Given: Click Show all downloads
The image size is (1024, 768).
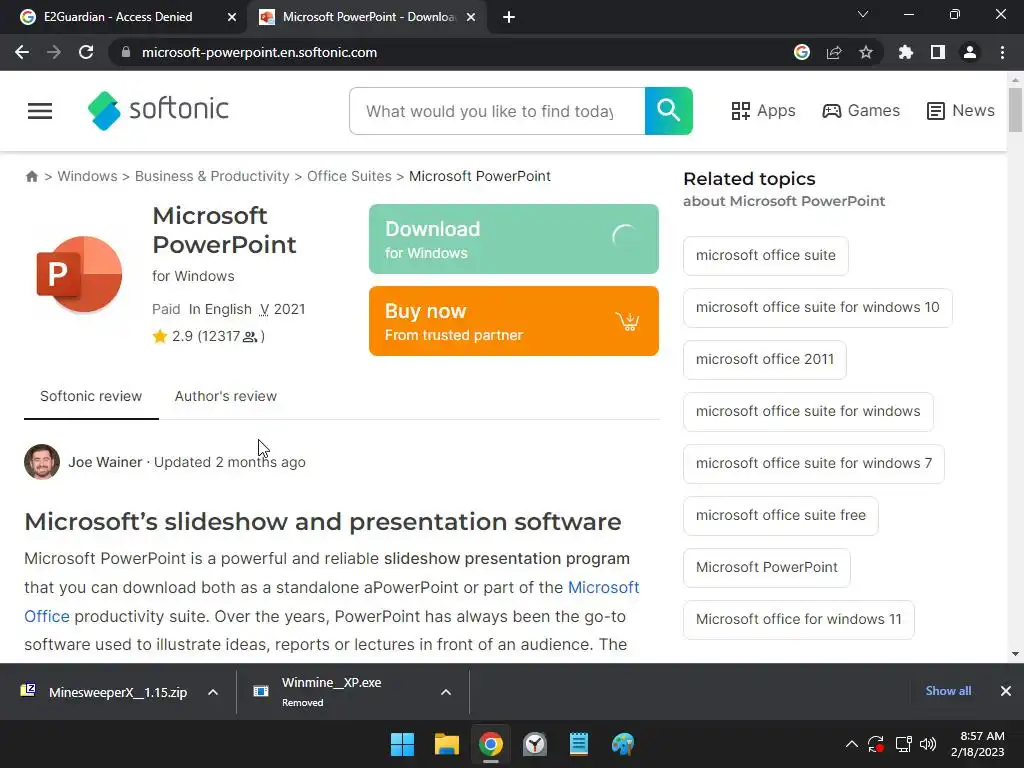Looking at the screenshot, I should 948,691.
